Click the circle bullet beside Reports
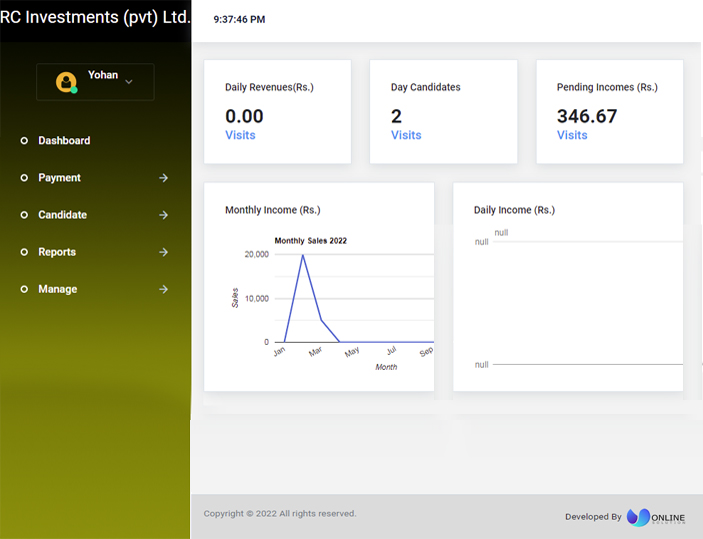 pyautogui.click(x=24, y=252)
